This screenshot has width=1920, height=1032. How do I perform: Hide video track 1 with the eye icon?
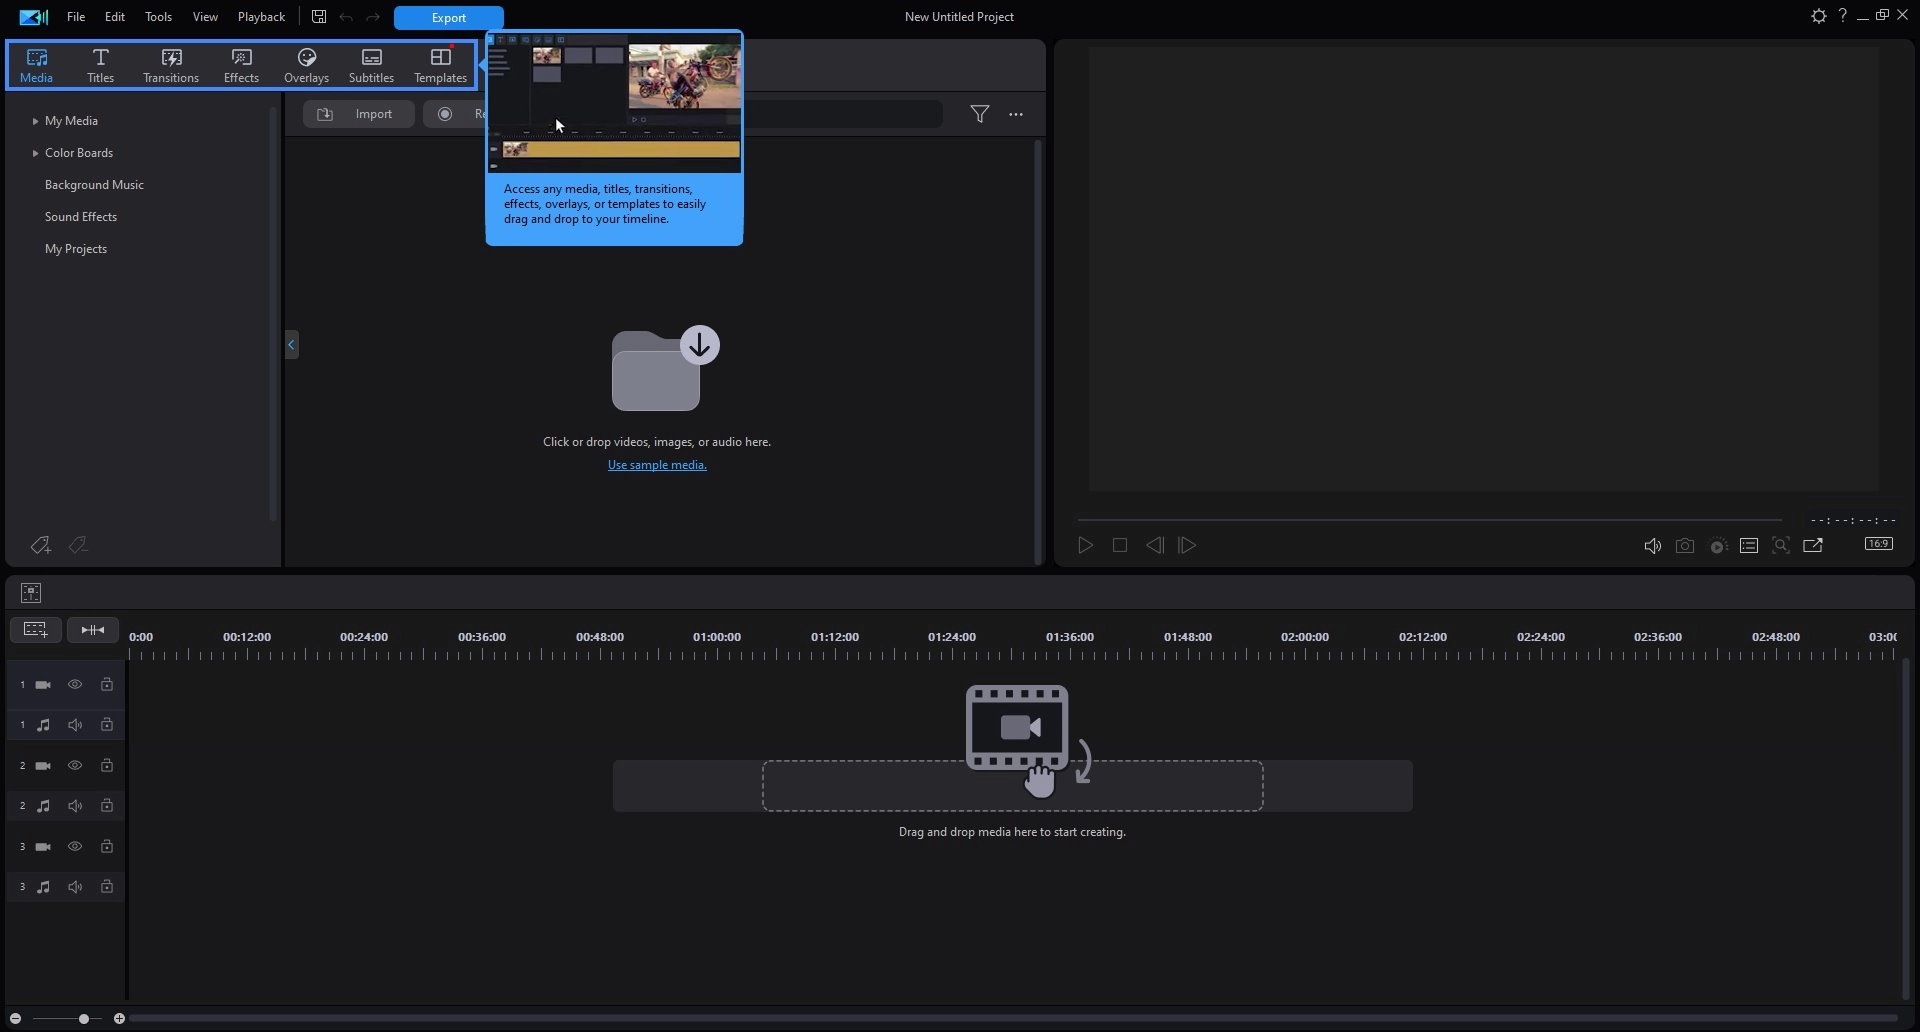[x=75, y=685]
